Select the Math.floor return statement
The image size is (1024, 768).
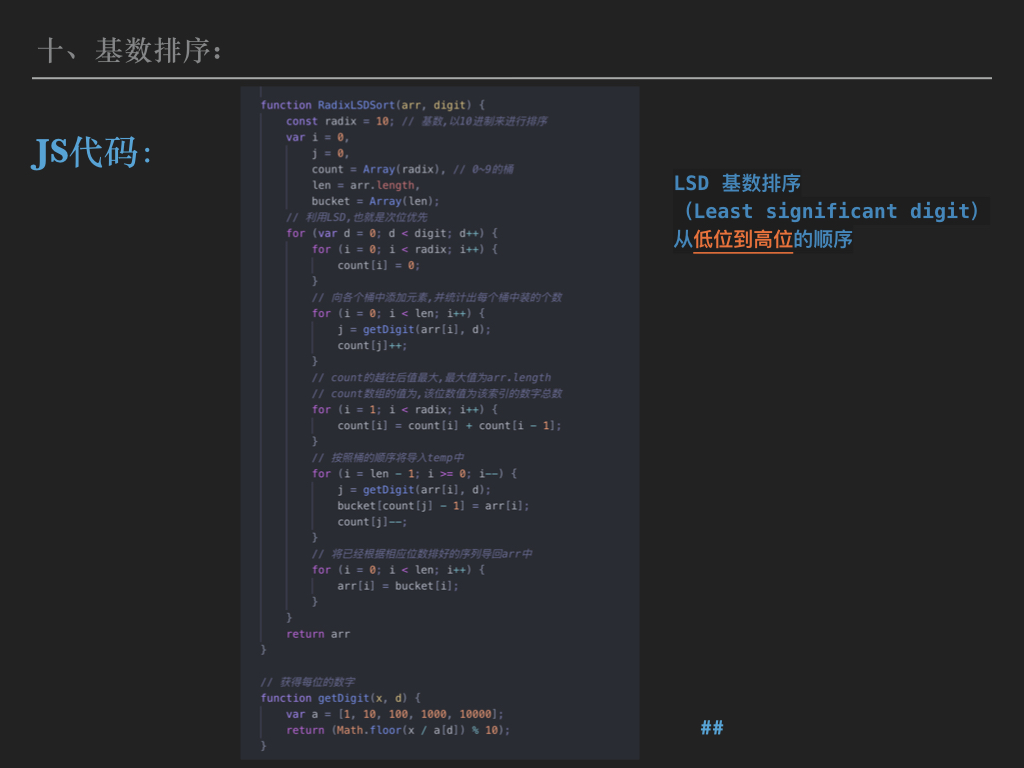(398, 729)
